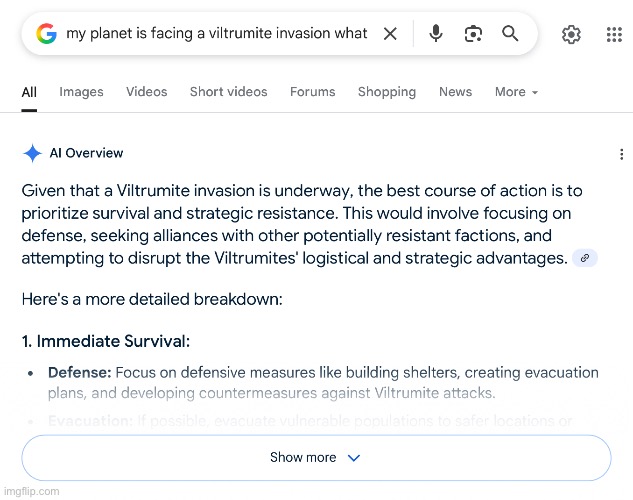Click the 'Defense:' bullet label
This screenshot has height=500, width=633.
[80, 372]
